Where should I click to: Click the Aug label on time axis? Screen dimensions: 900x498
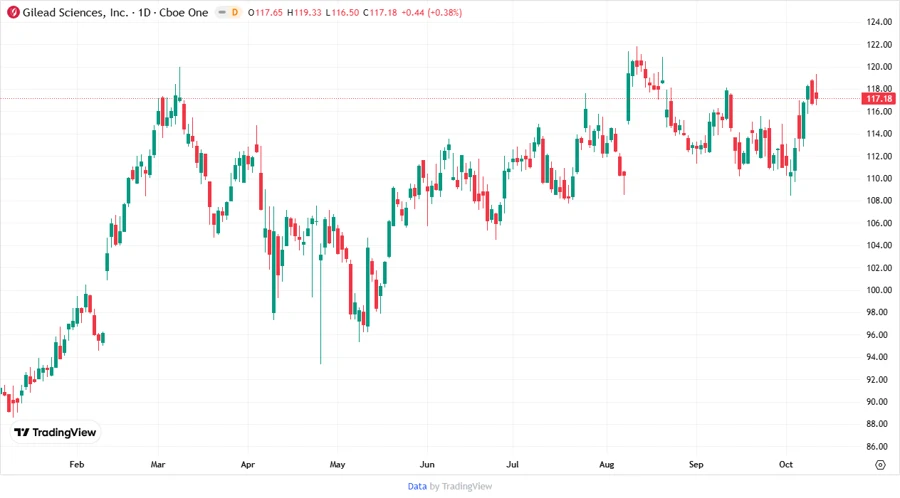click(607, 464)
